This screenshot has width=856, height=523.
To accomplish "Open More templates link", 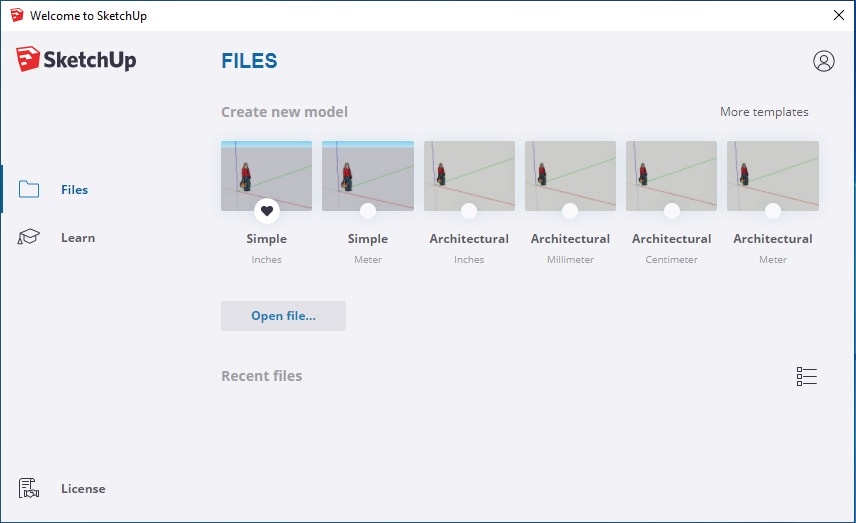I will 764,112.
